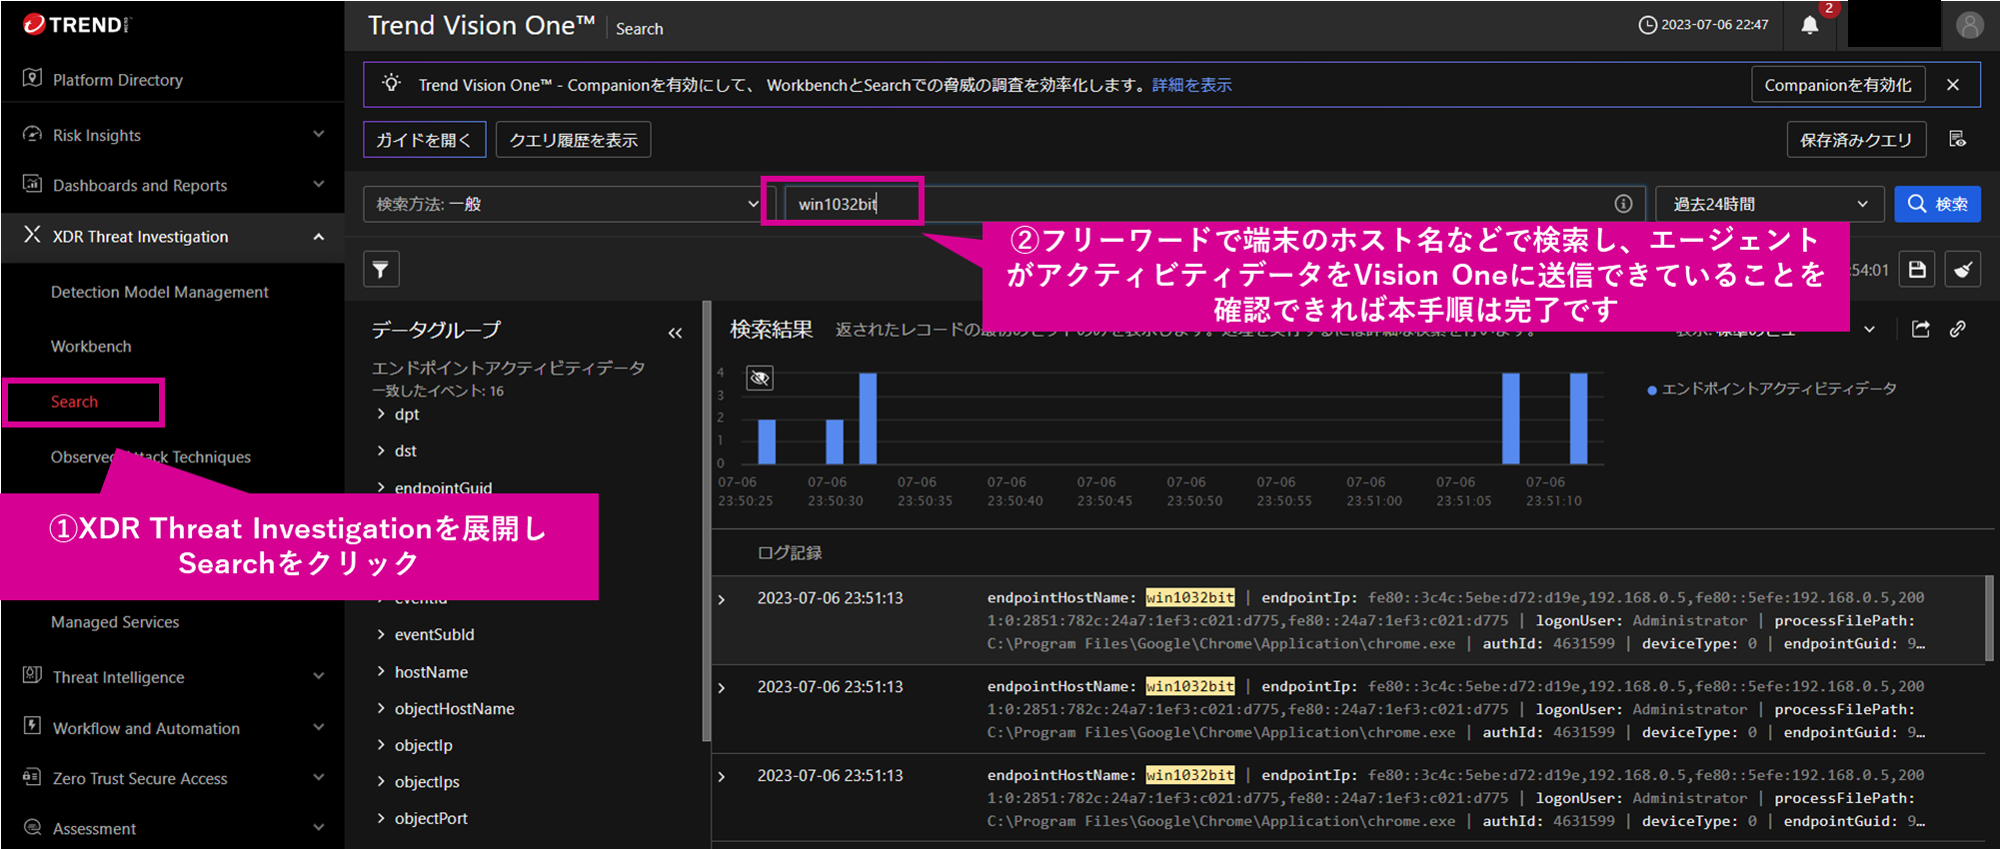Open Workbench in the sidebar

[91, 346]
